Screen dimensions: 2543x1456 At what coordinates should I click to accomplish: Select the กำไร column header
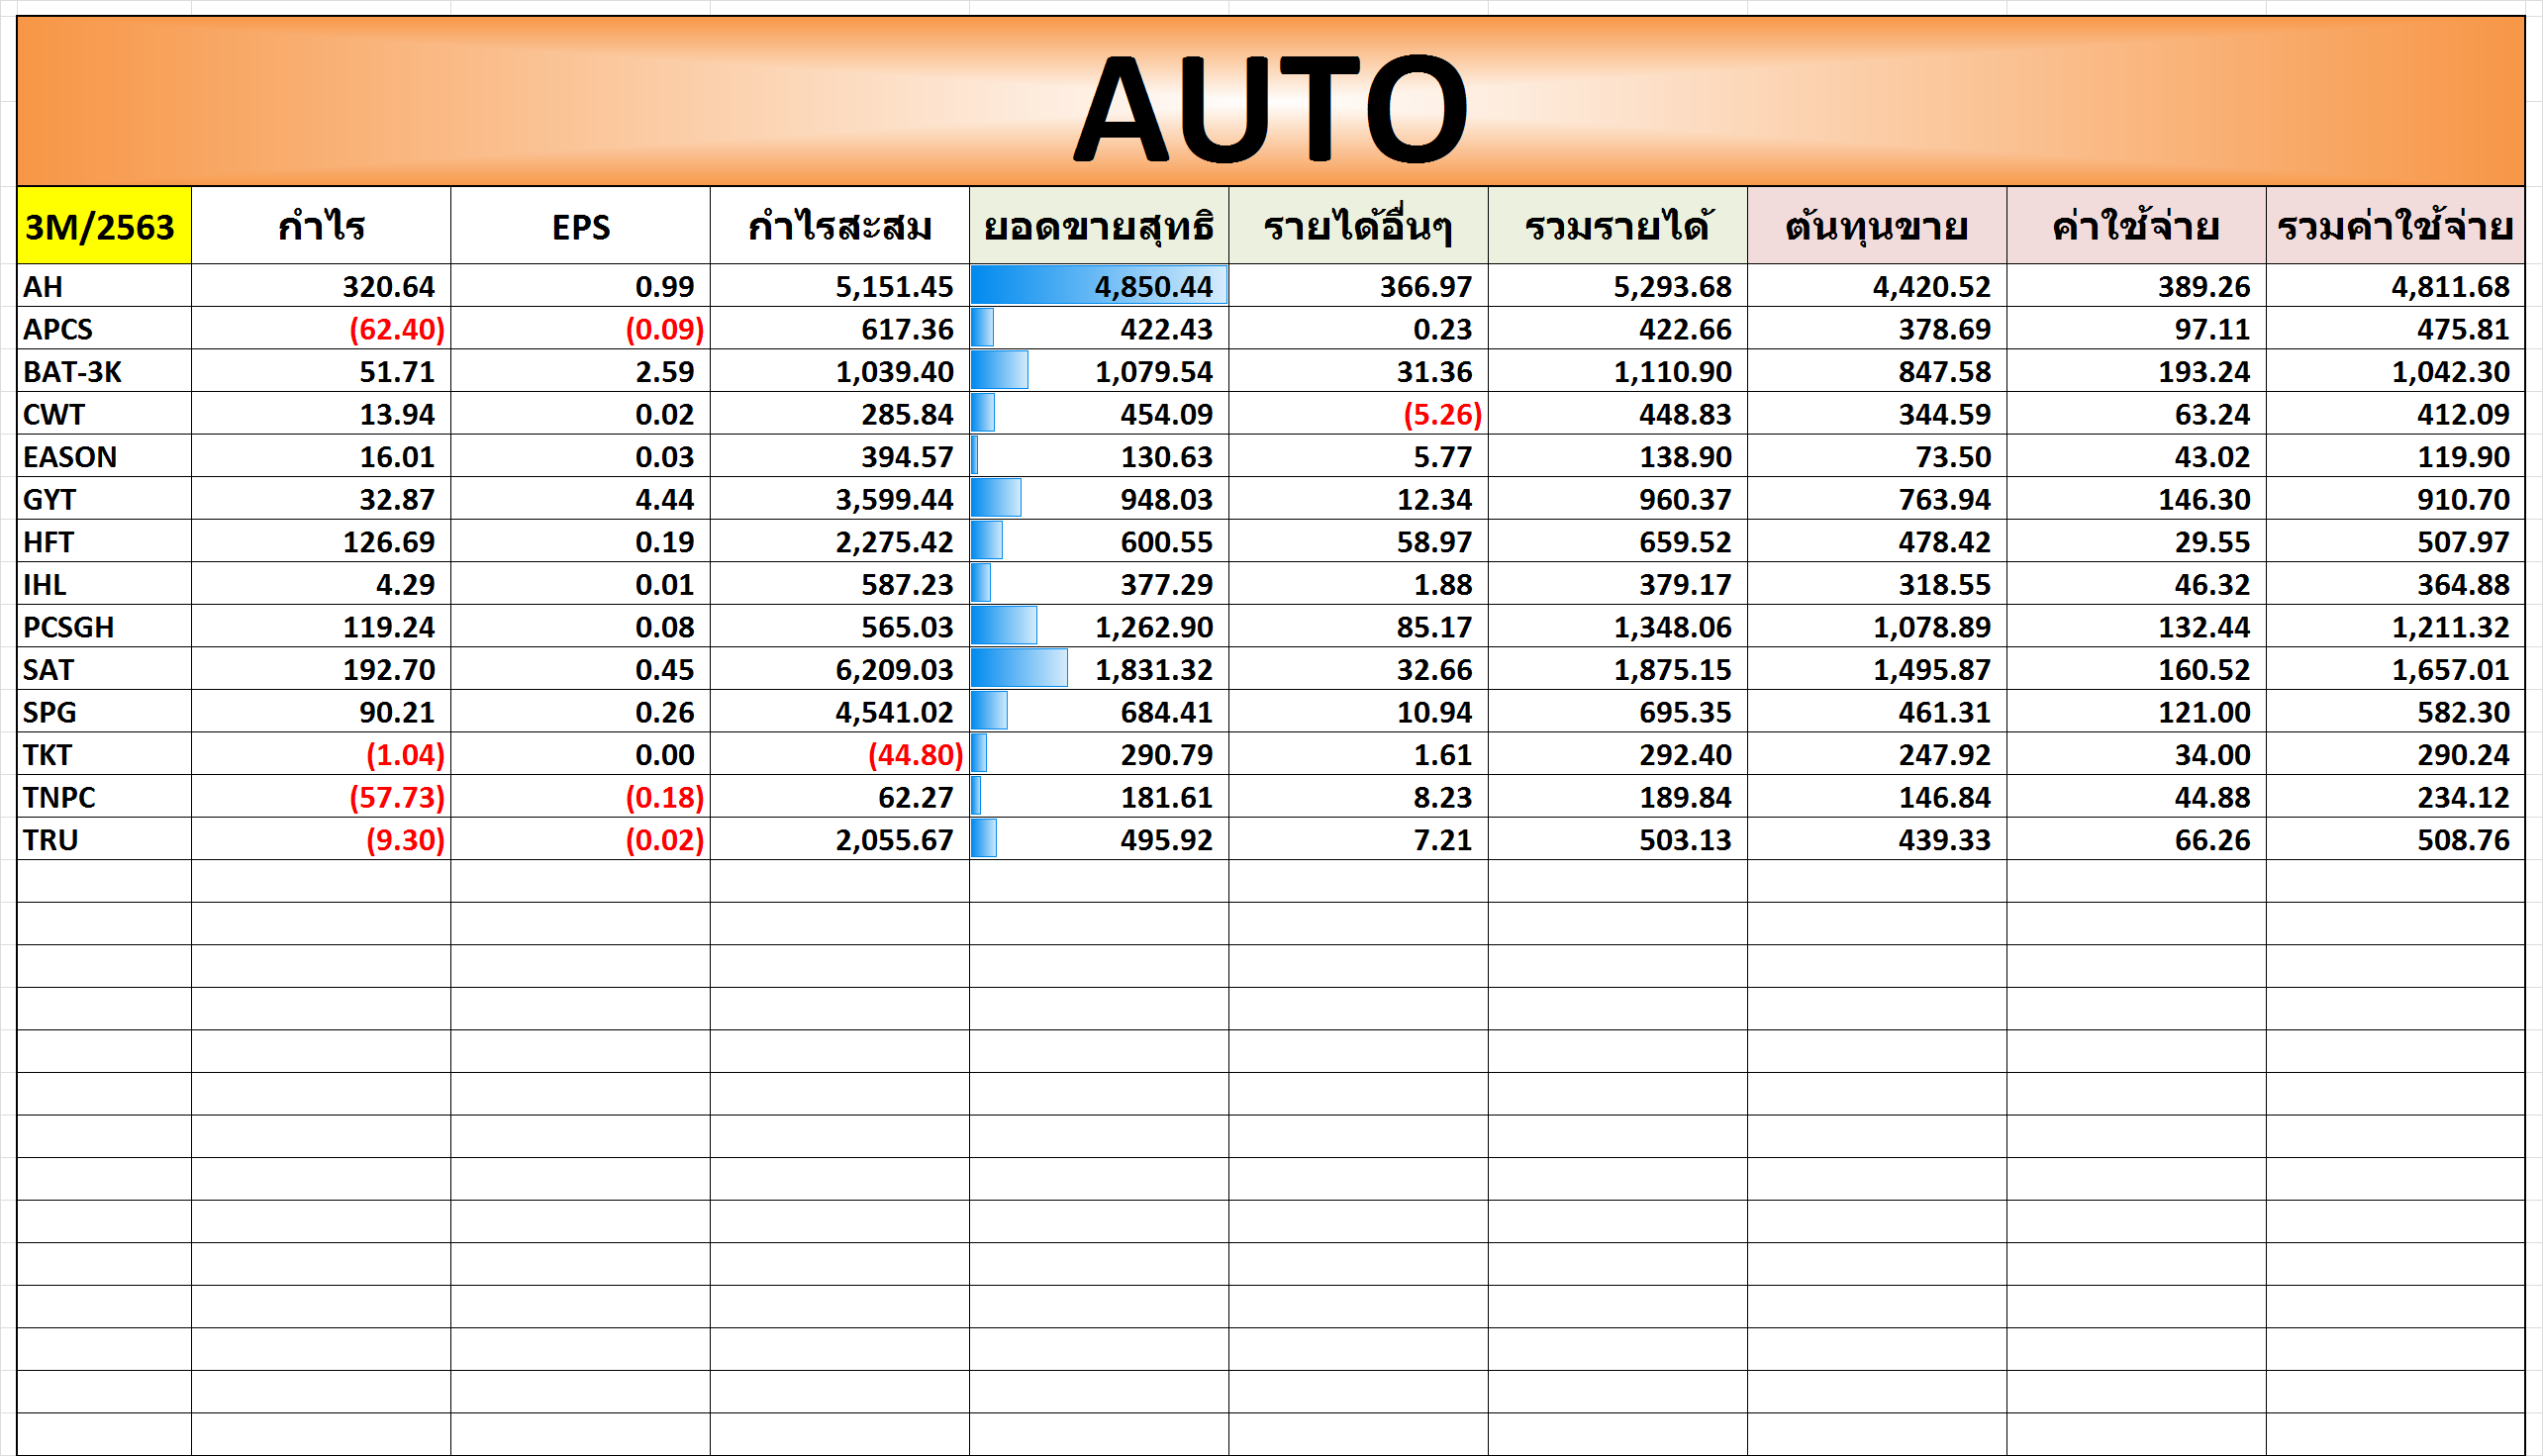[x=320, y=226]
